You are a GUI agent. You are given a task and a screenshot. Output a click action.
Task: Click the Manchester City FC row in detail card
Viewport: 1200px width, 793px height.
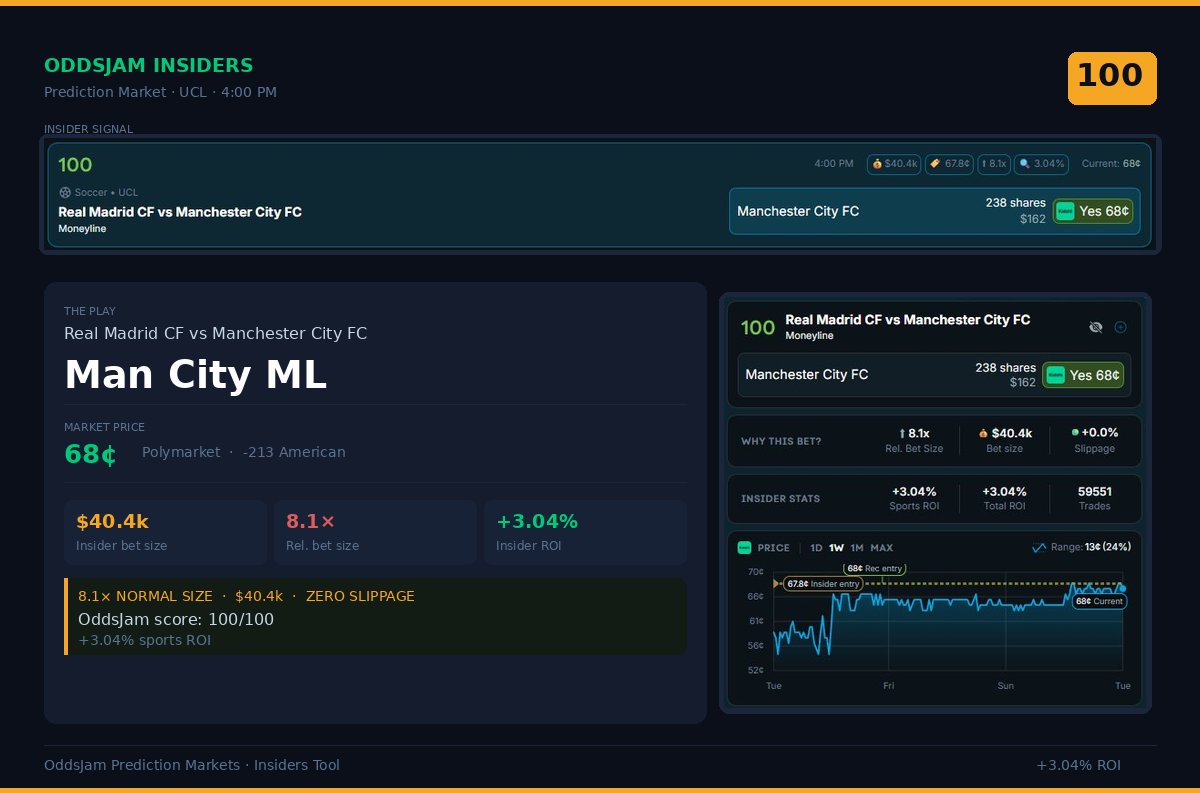click(934, 375)
